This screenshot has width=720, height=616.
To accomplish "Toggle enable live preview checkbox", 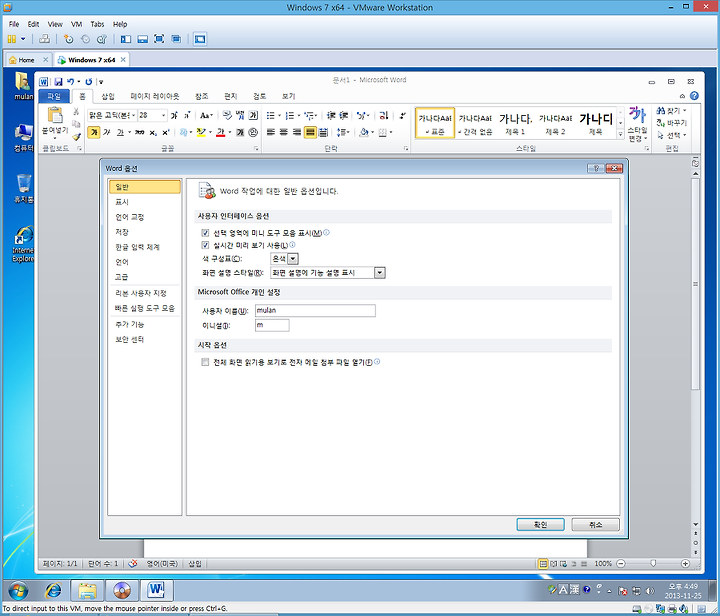I will [205, 245].
